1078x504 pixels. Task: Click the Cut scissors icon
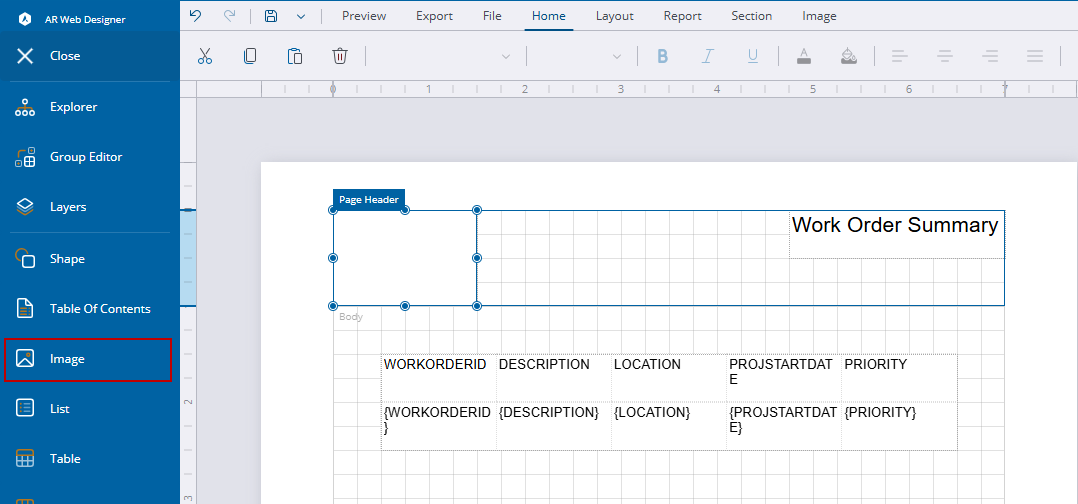pos(205,56)
